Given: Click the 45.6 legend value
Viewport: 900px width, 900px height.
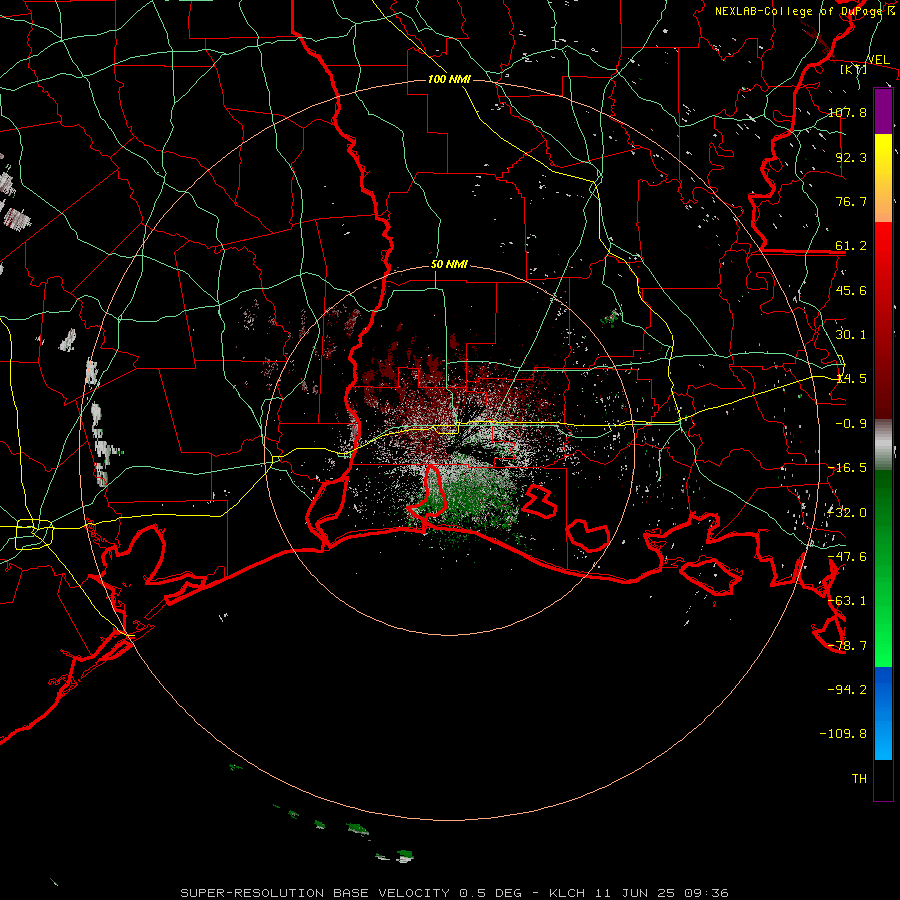Looking at the screenshot, I should tap(851, 290).
